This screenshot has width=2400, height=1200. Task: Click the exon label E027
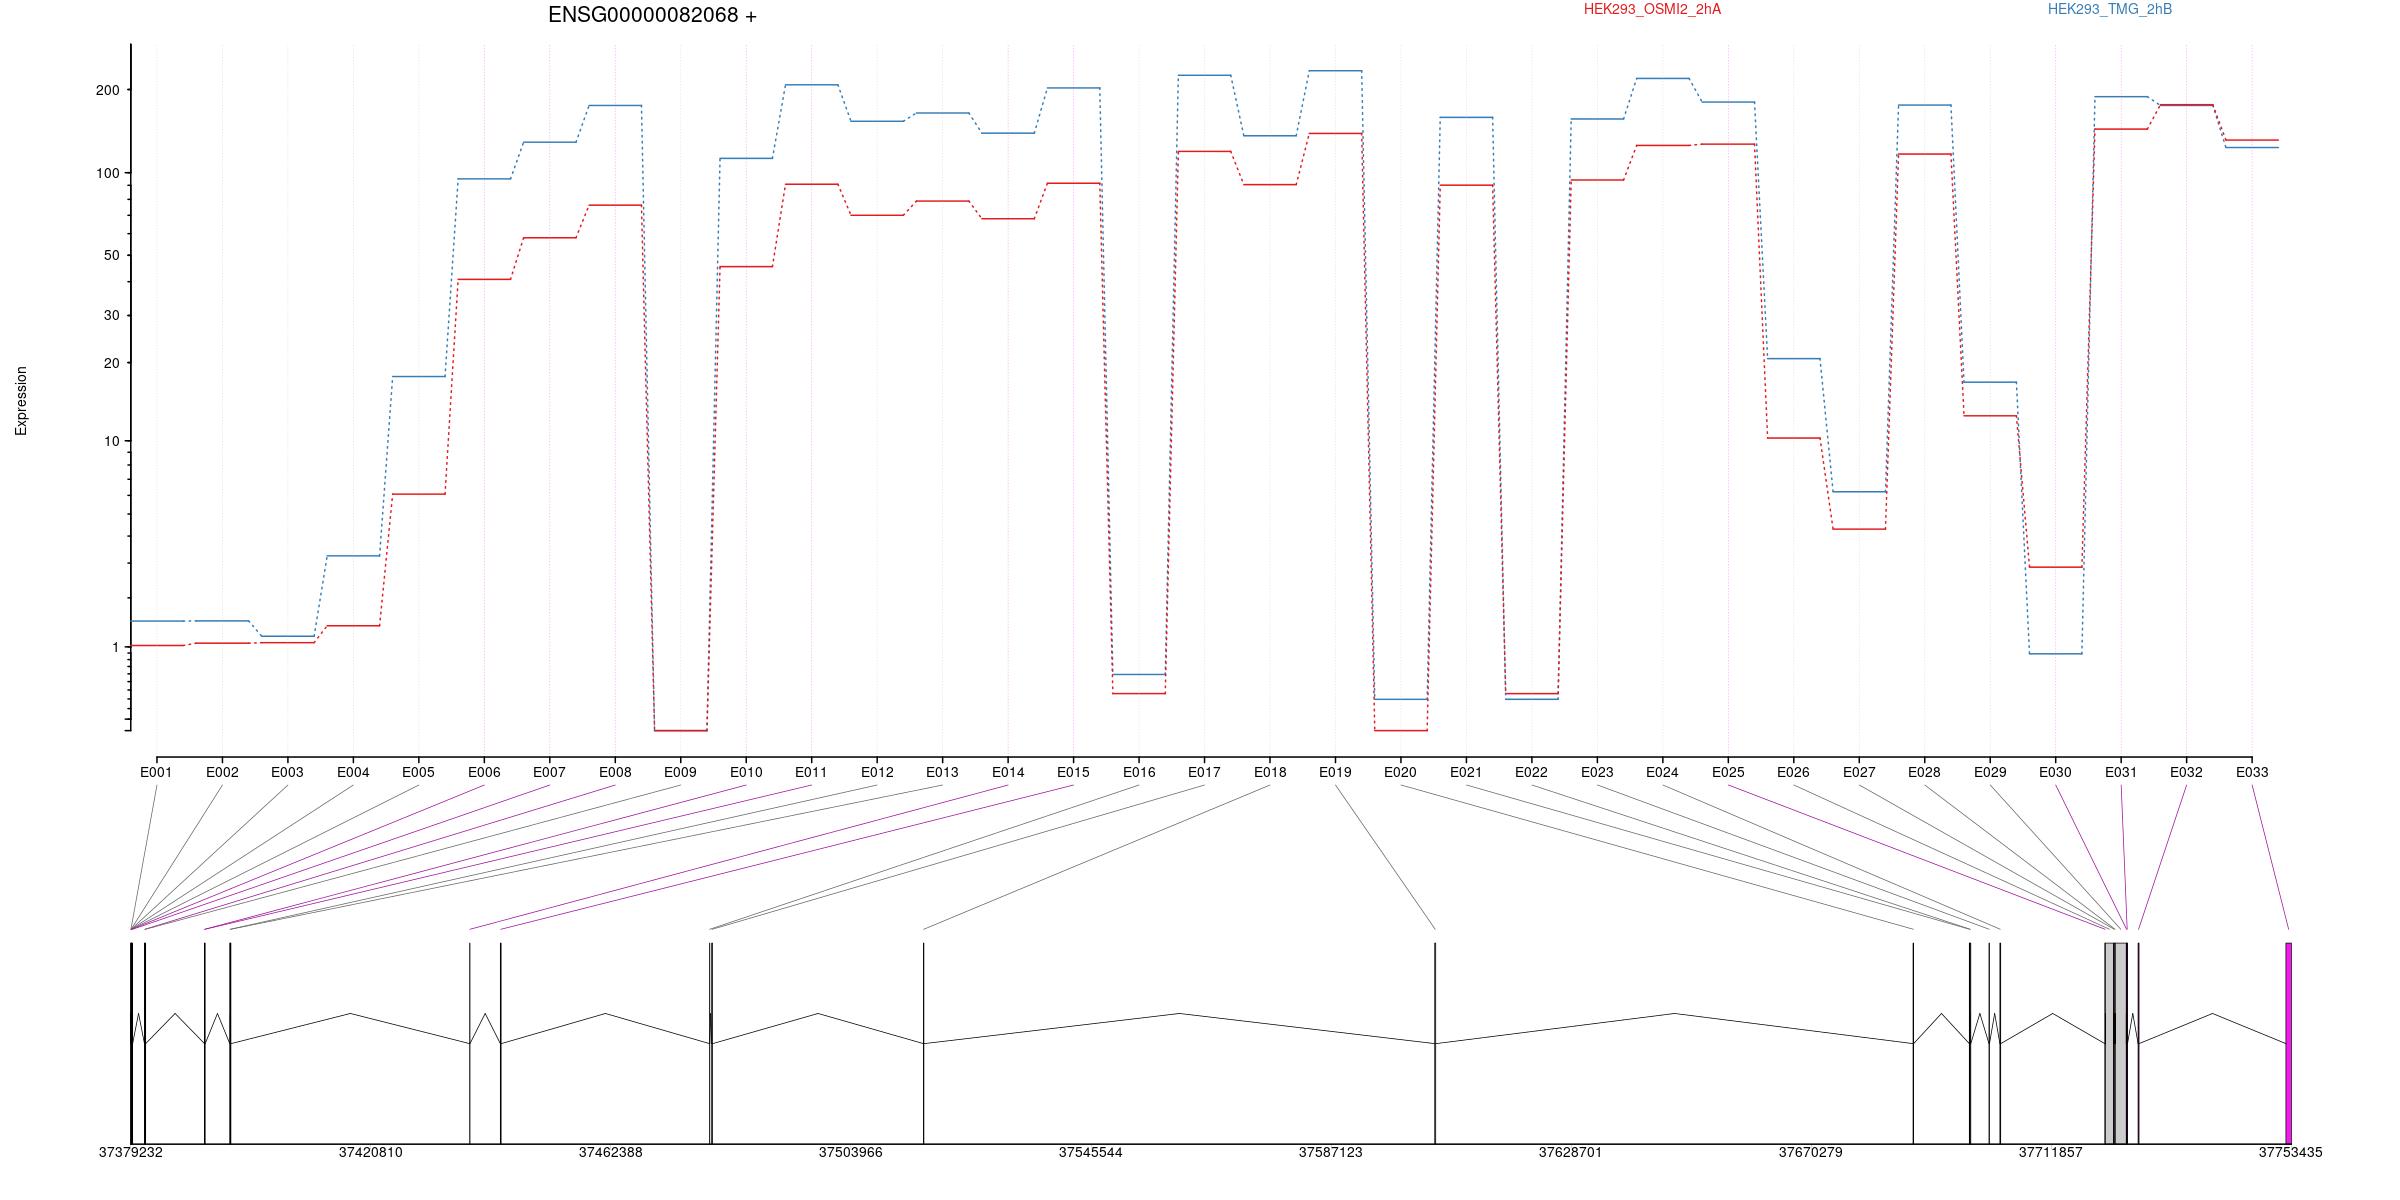(x=1859, y=772)
